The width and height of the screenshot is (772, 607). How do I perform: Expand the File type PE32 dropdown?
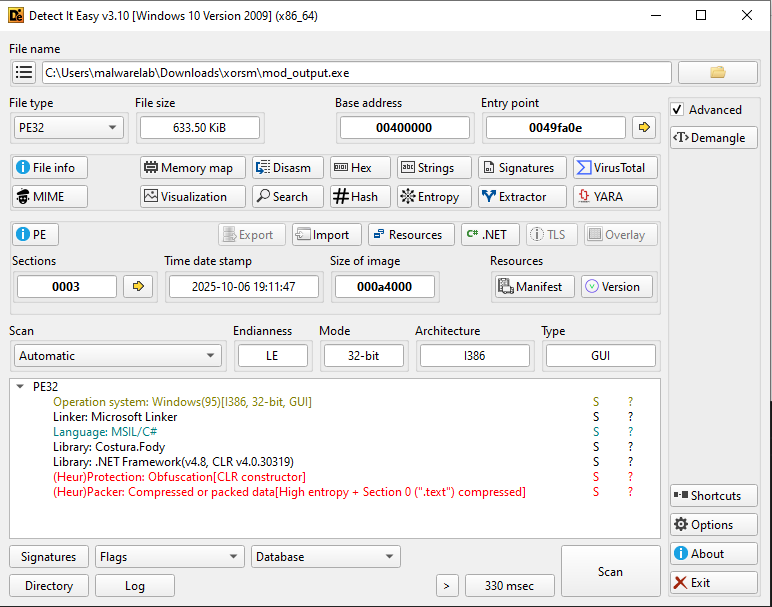(68, 128)
